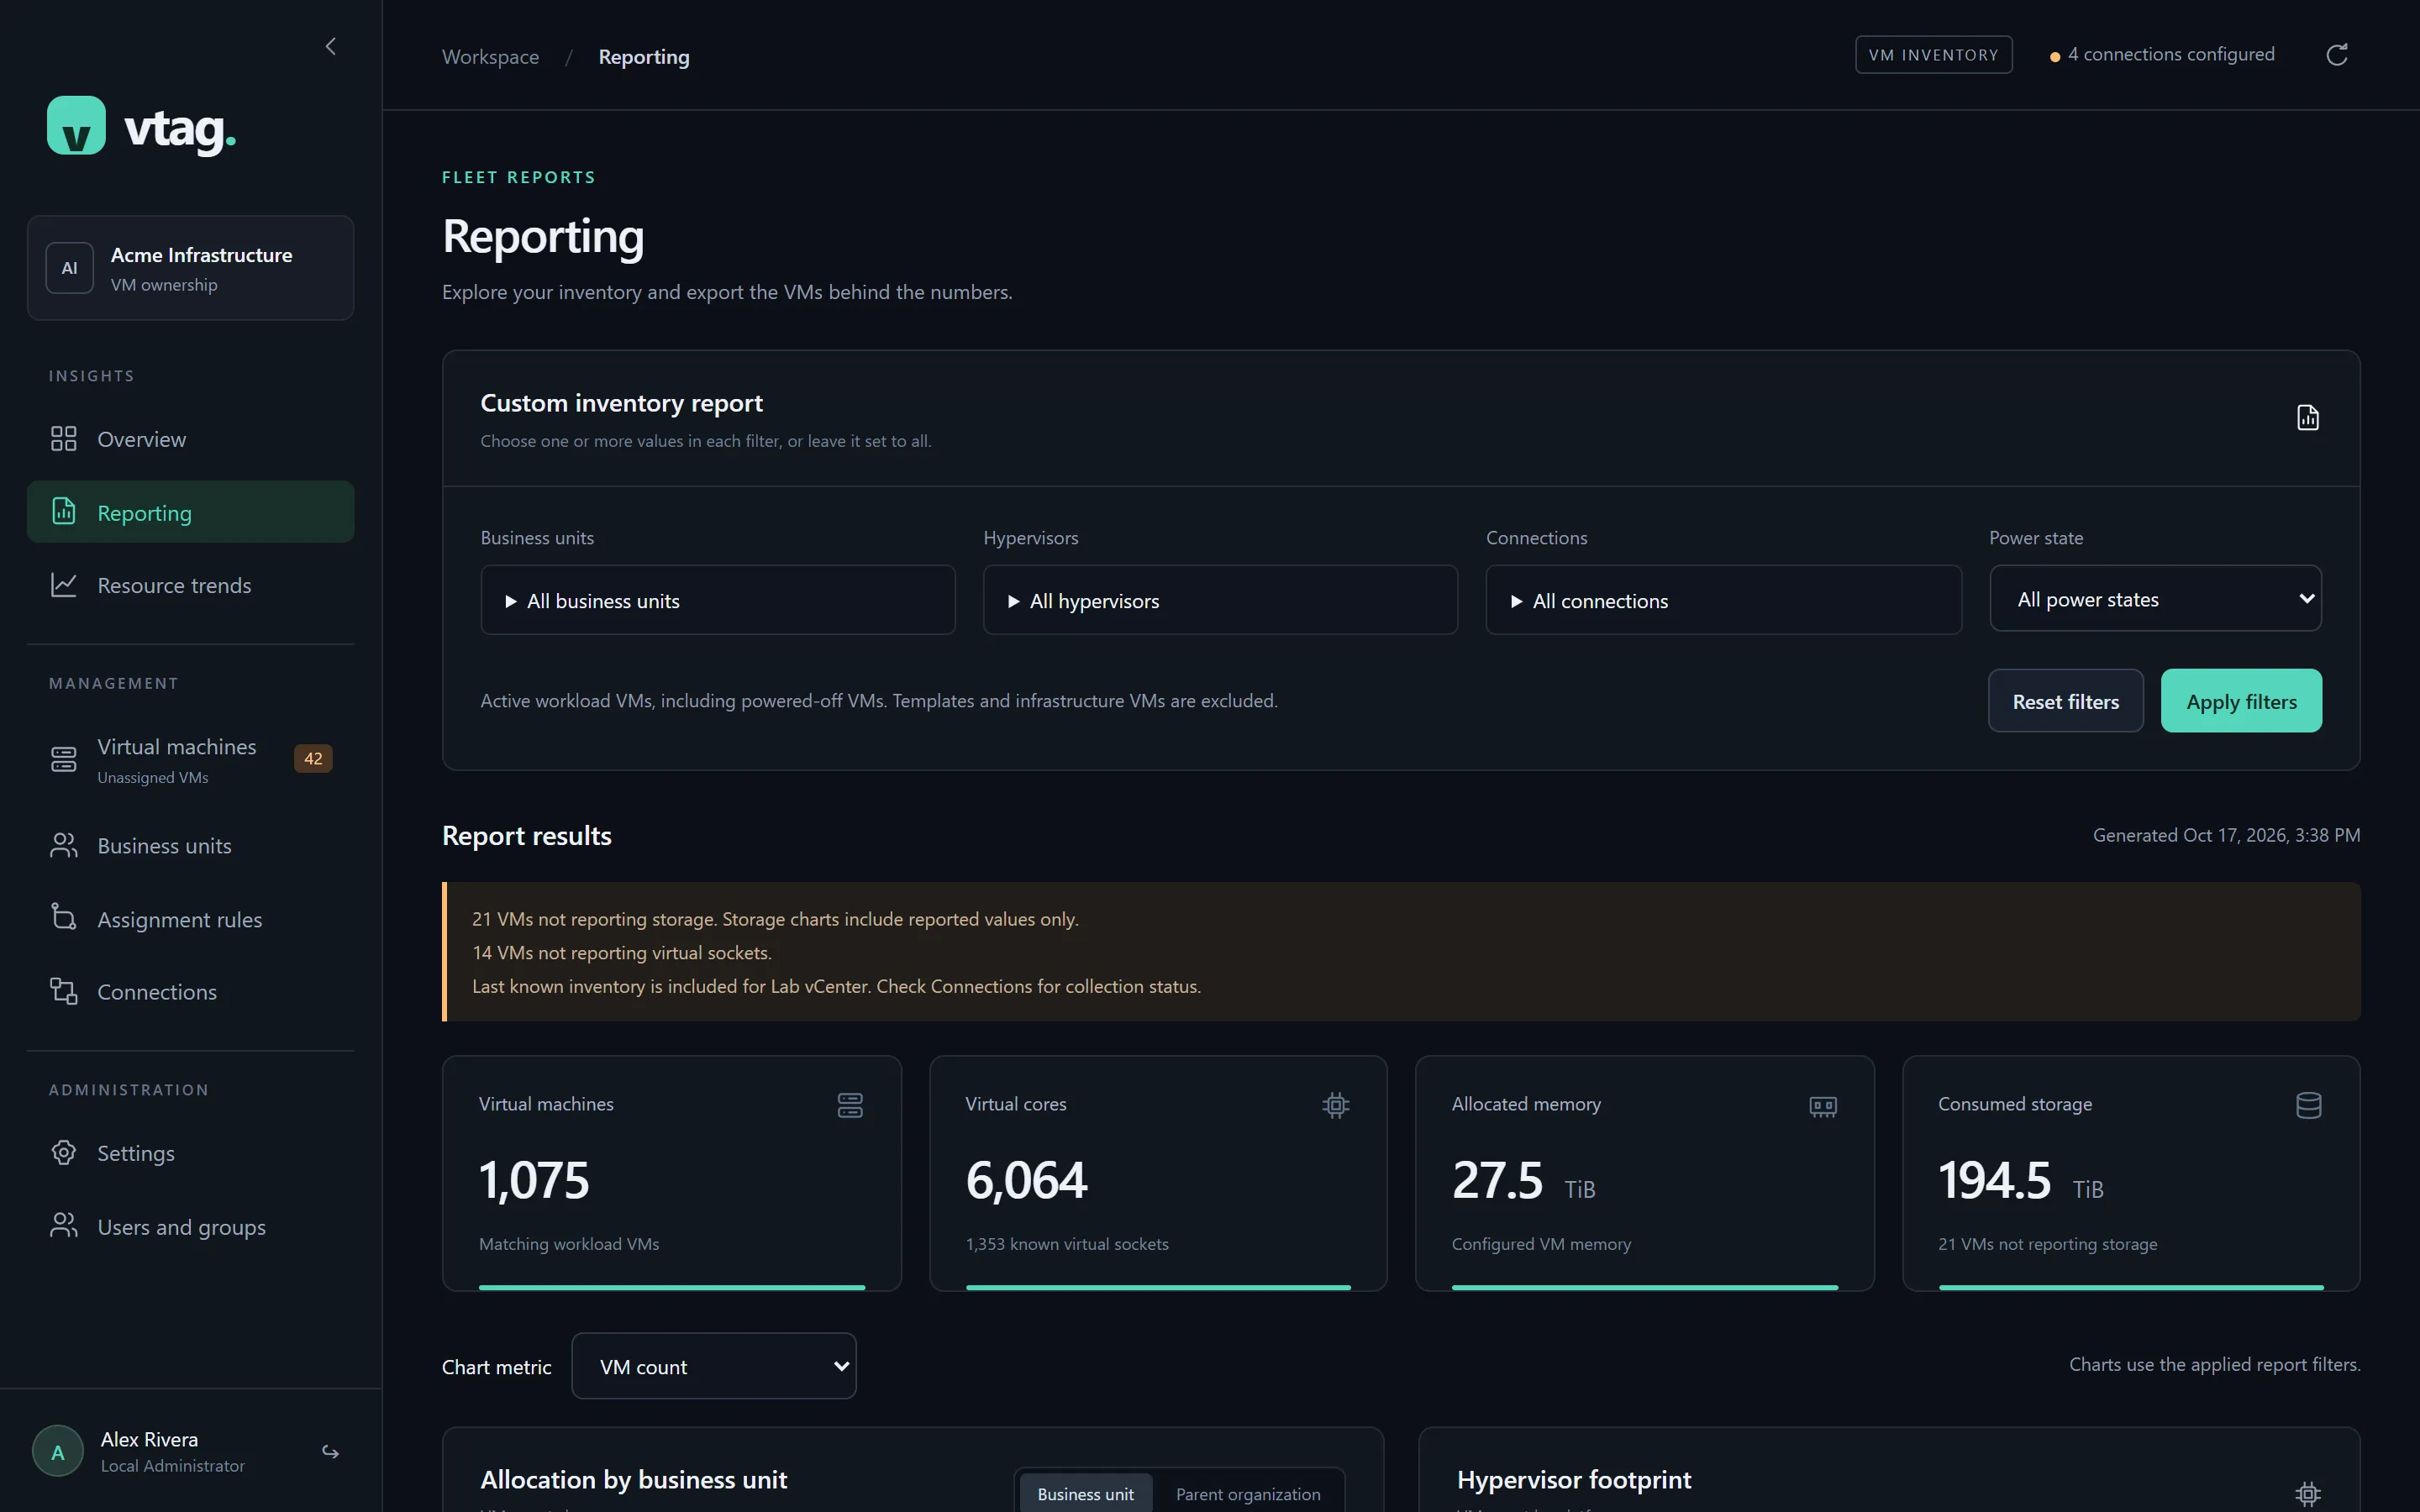Switch to the Business unit chart tab
This screenshot has height=1512, width=2420.
(x=1085, y=1494)
